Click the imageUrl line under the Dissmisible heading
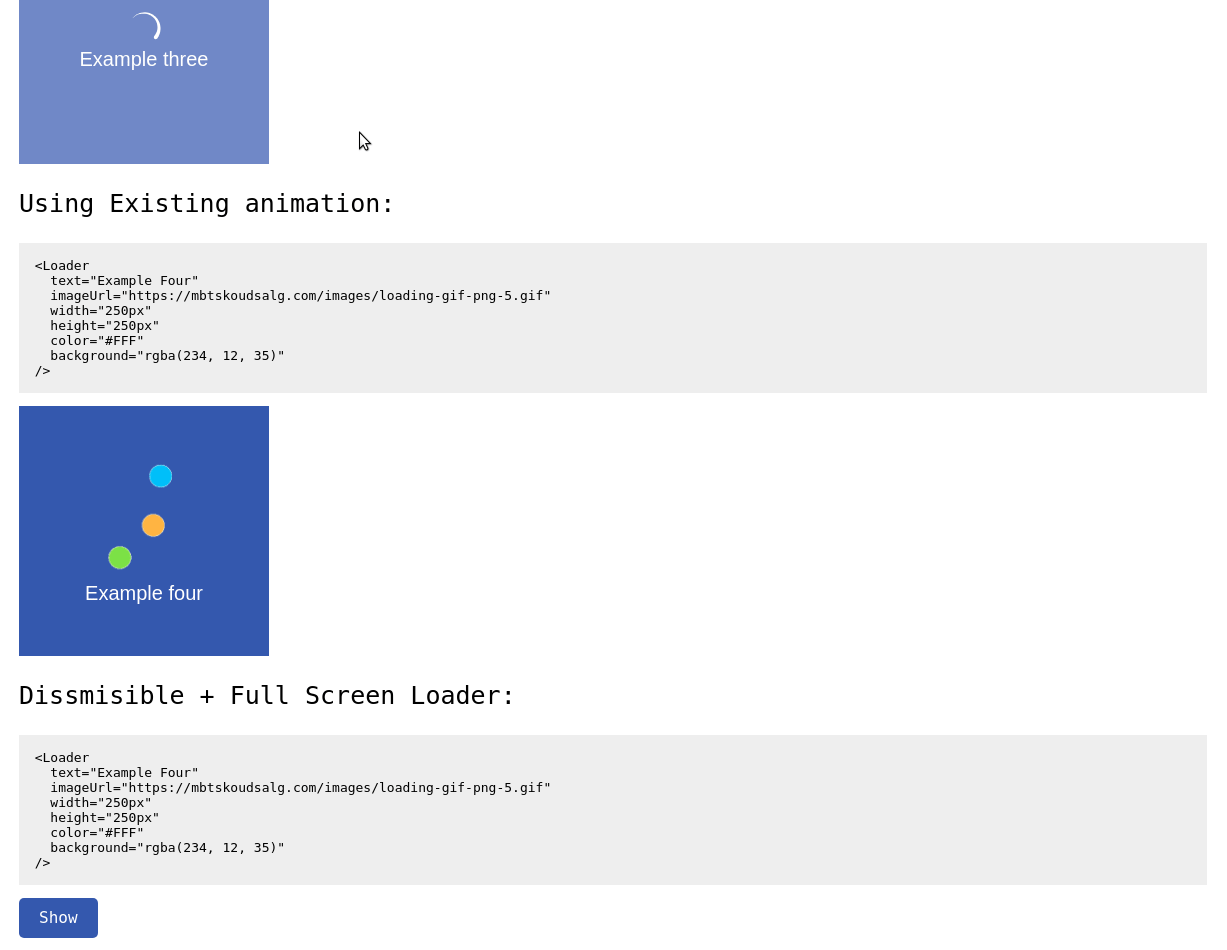Viewport: 1227px width, 950px height. [300, 788]
